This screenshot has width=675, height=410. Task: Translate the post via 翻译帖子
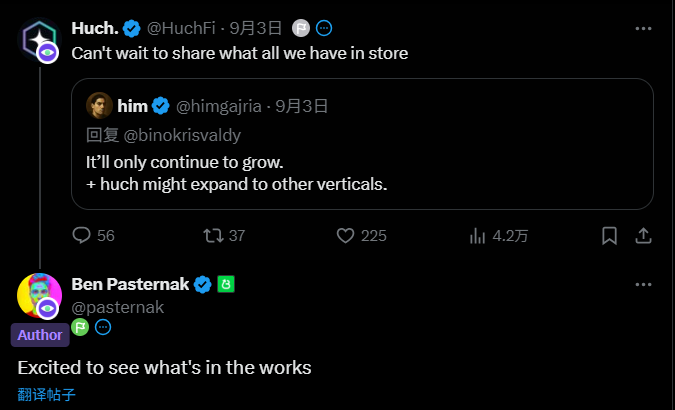(x=46, y=394)
